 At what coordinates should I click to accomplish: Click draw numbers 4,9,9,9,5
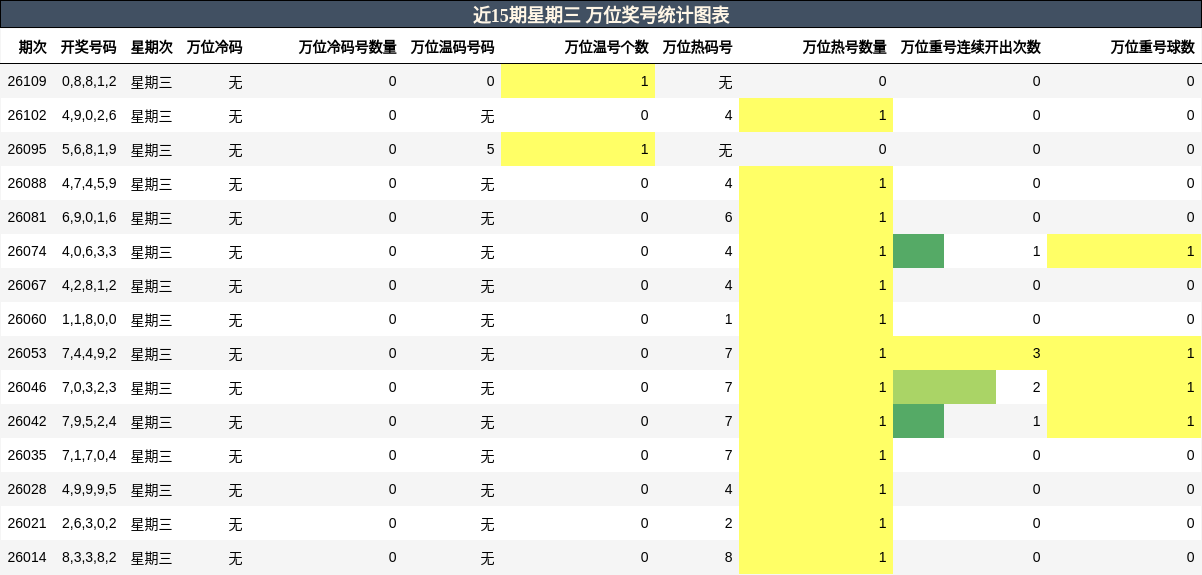point(89,489)
